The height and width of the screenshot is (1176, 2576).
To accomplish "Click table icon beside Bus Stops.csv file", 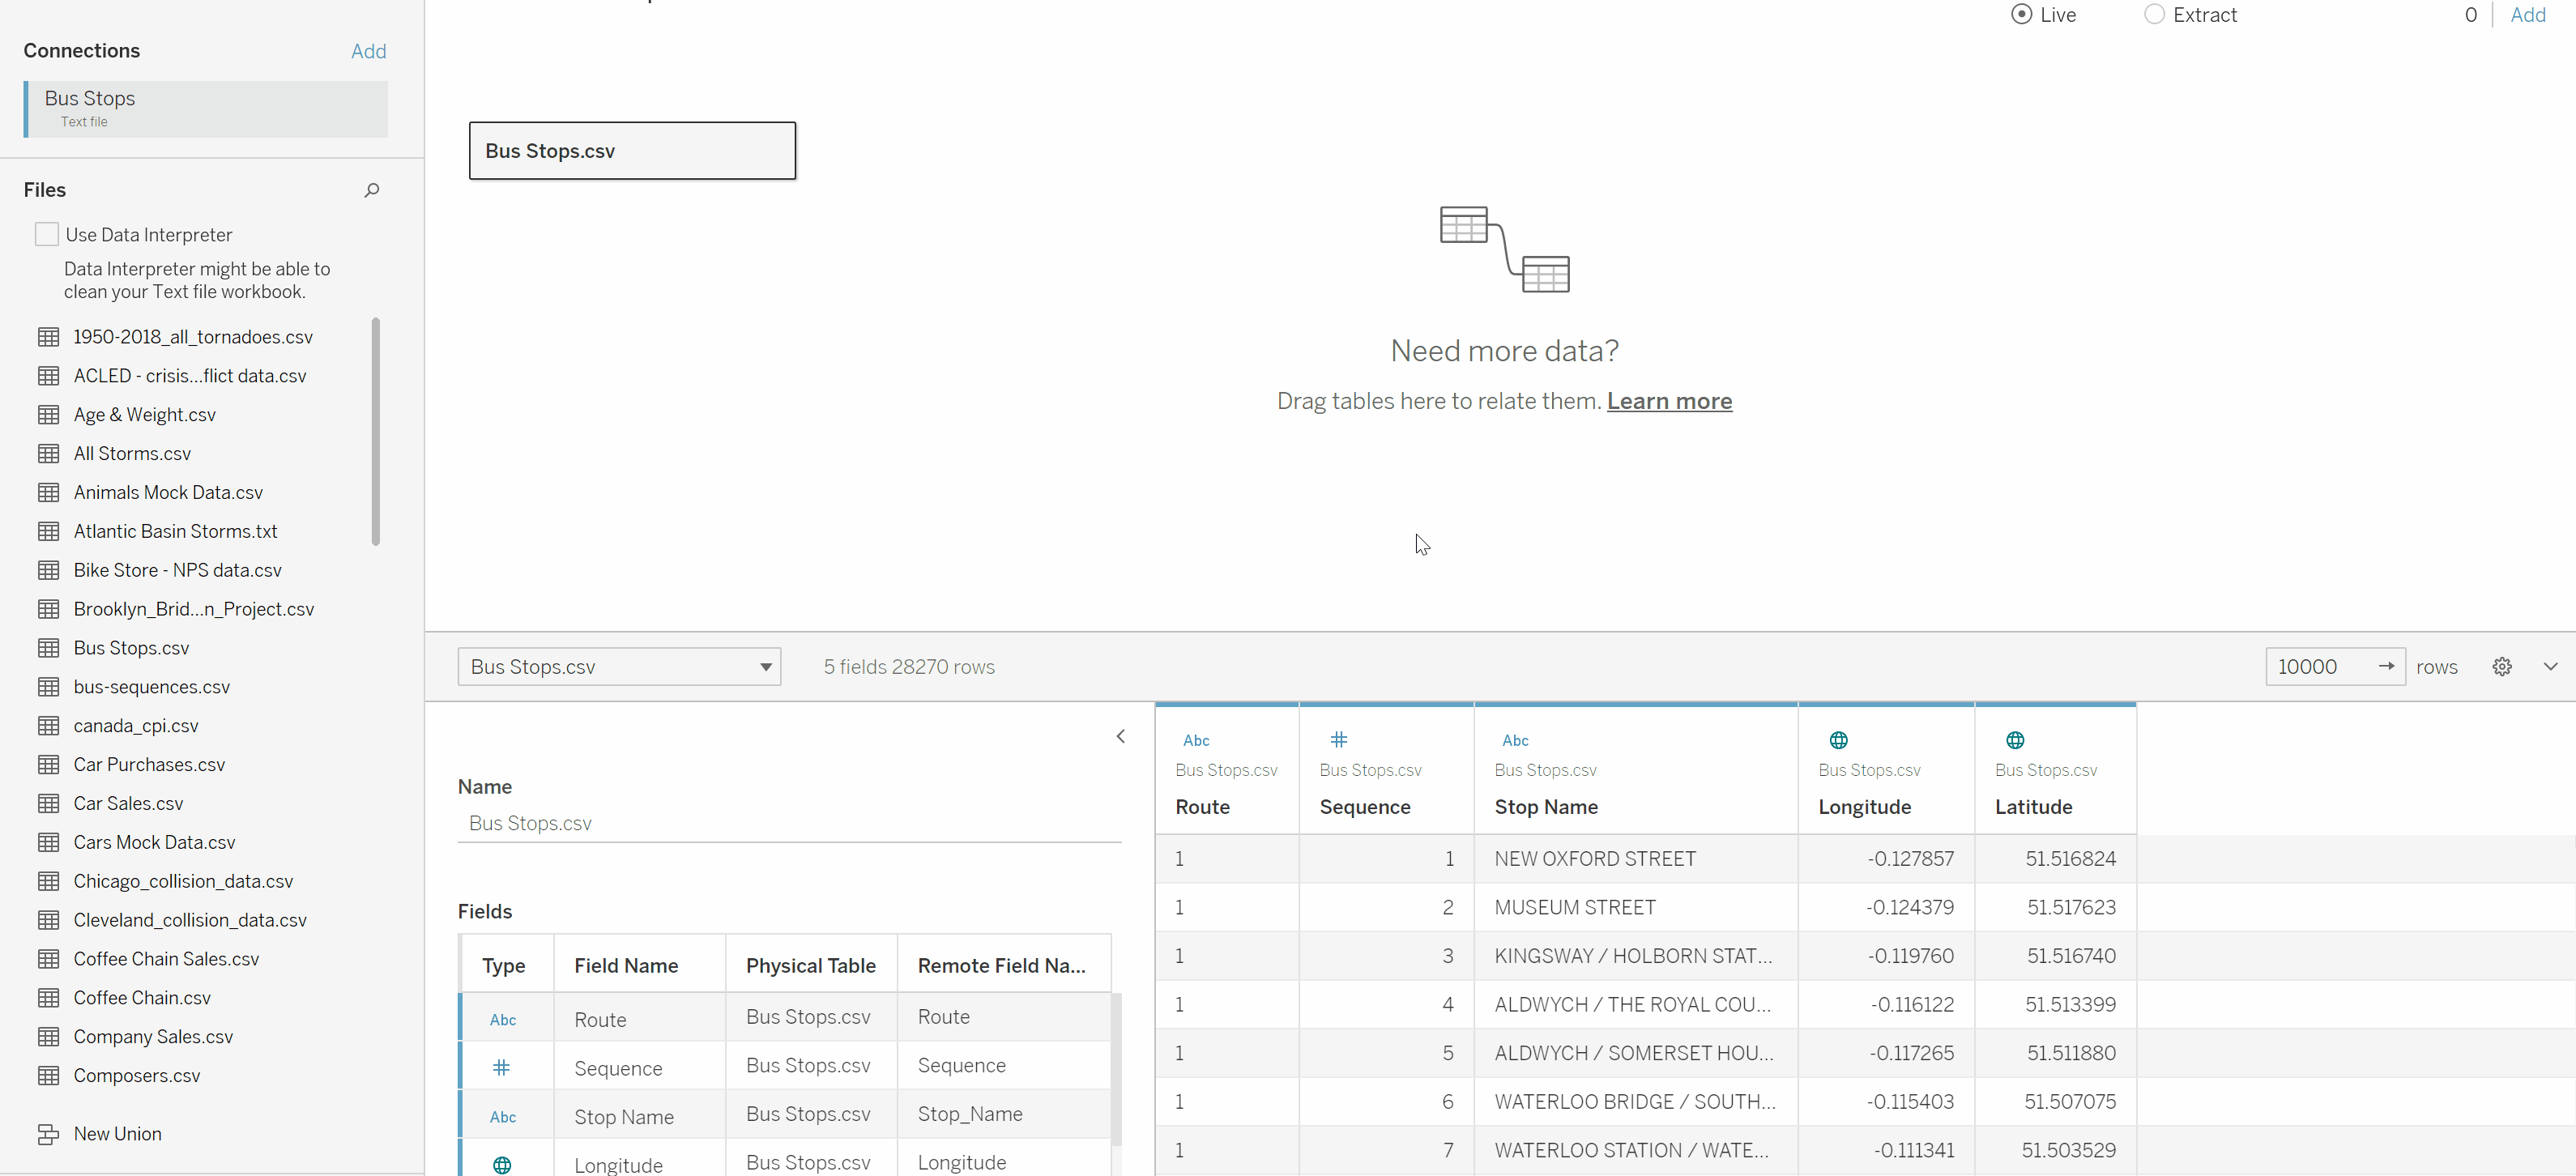I will 48,648.
